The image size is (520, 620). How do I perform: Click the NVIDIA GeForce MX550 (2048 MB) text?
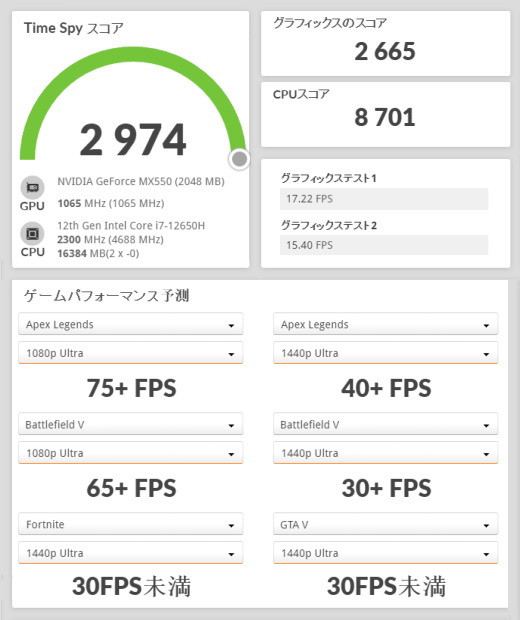(141, 181)
